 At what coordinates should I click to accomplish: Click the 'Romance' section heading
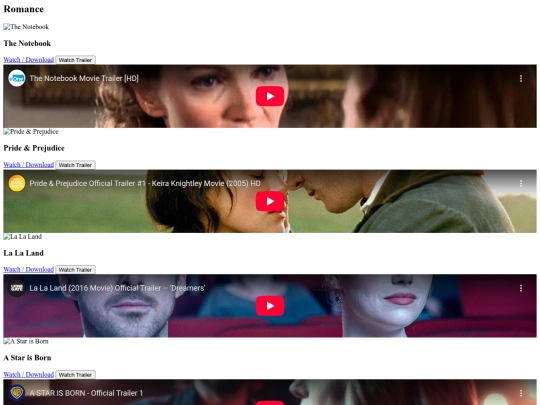24,9
